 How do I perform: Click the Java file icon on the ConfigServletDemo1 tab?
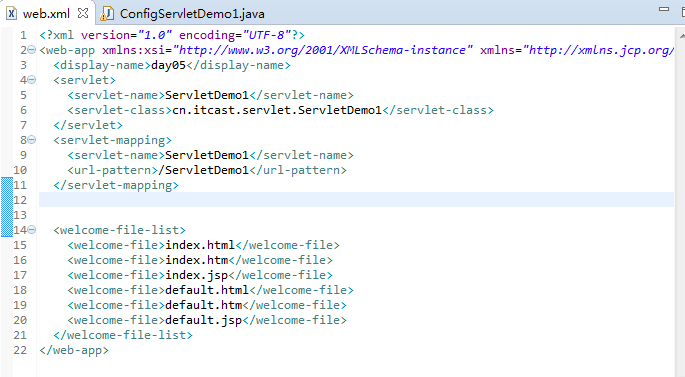point(107,14)
